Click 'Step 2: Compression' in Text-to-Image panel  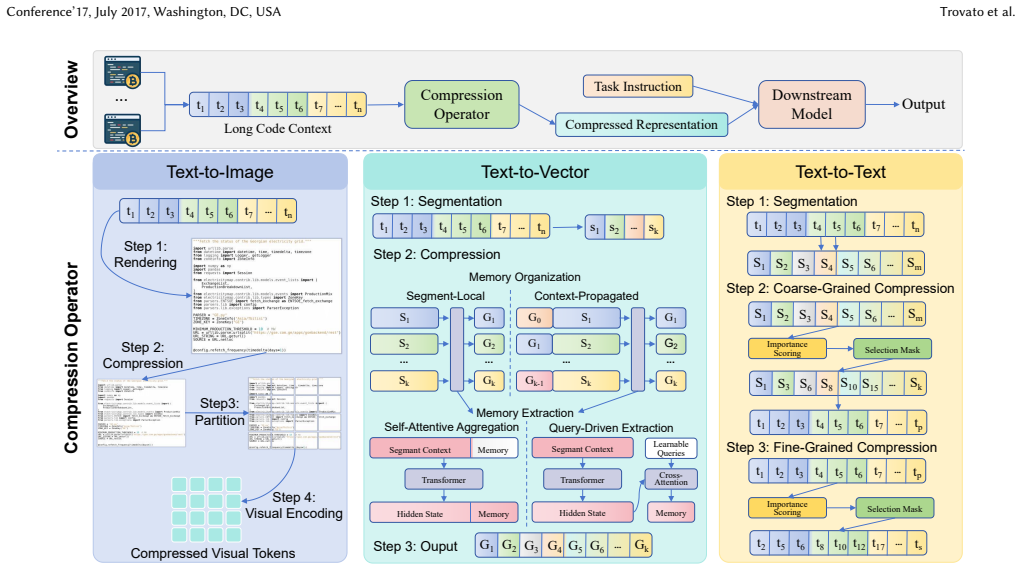143,355
